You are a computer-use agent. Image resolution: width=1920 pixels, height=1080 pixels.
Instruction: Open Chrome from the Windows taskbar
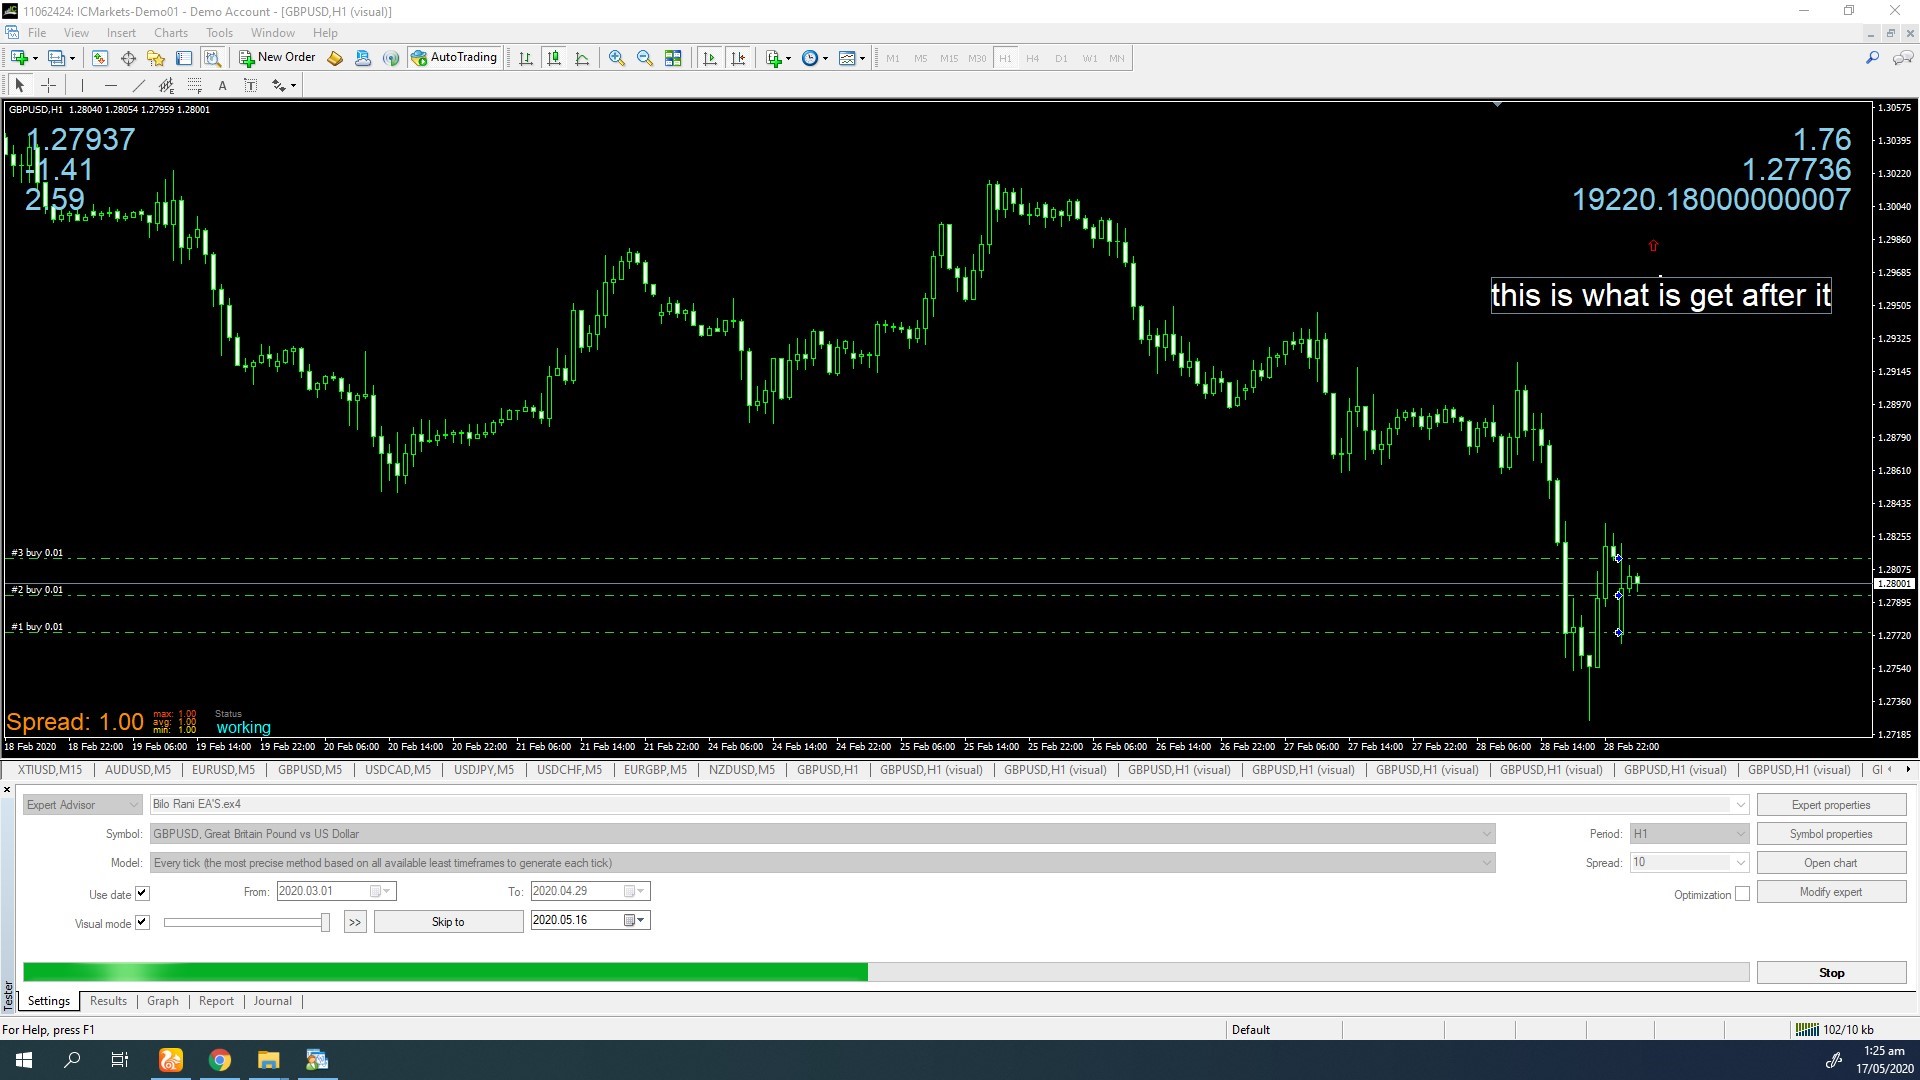pyautogui.click(x=220, y=1060)
